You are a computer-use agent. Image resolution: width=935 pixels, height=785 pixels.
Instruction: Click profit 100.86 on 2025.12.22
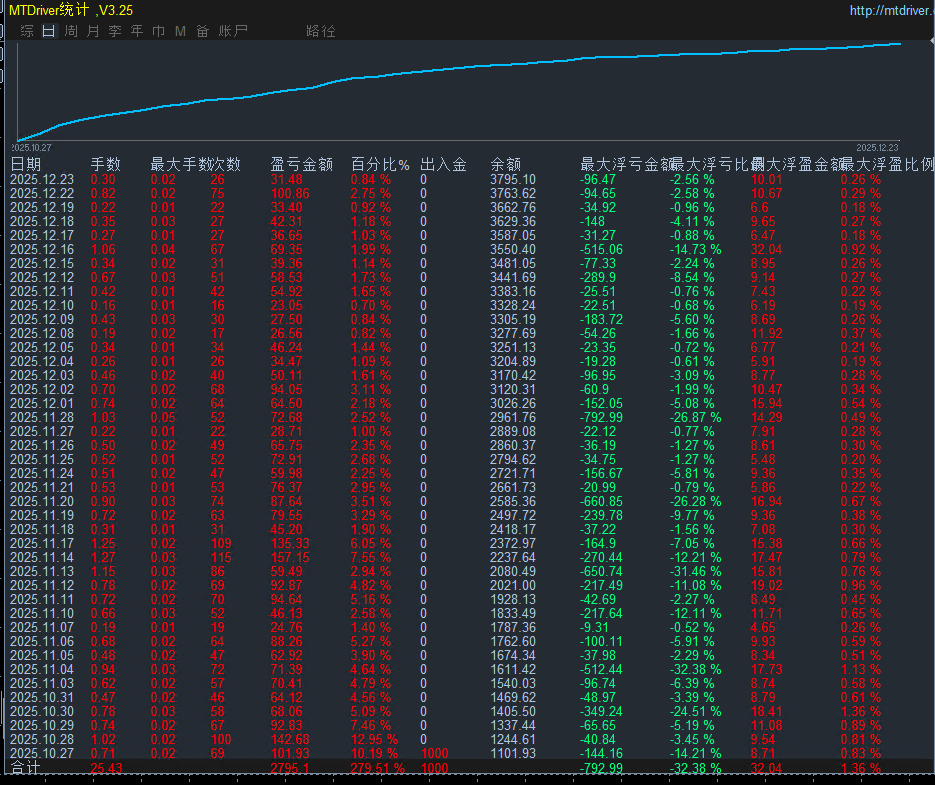point(290,193)
